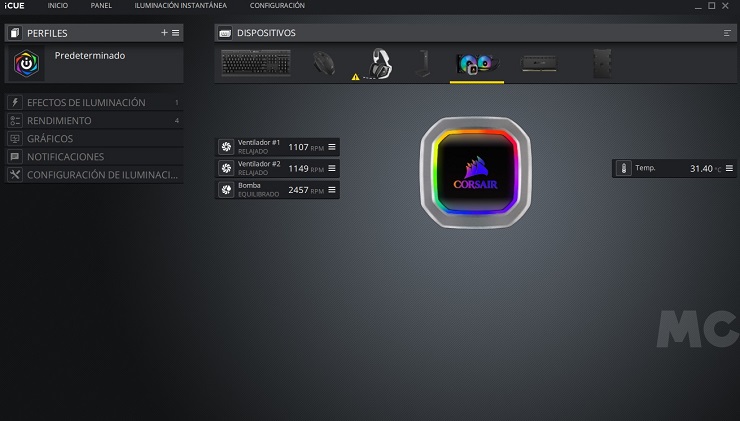The height and width of the screenshot is (421, 740).
Task: Collapse the Dispositivos panel list
Action: [x=727, y=33]
